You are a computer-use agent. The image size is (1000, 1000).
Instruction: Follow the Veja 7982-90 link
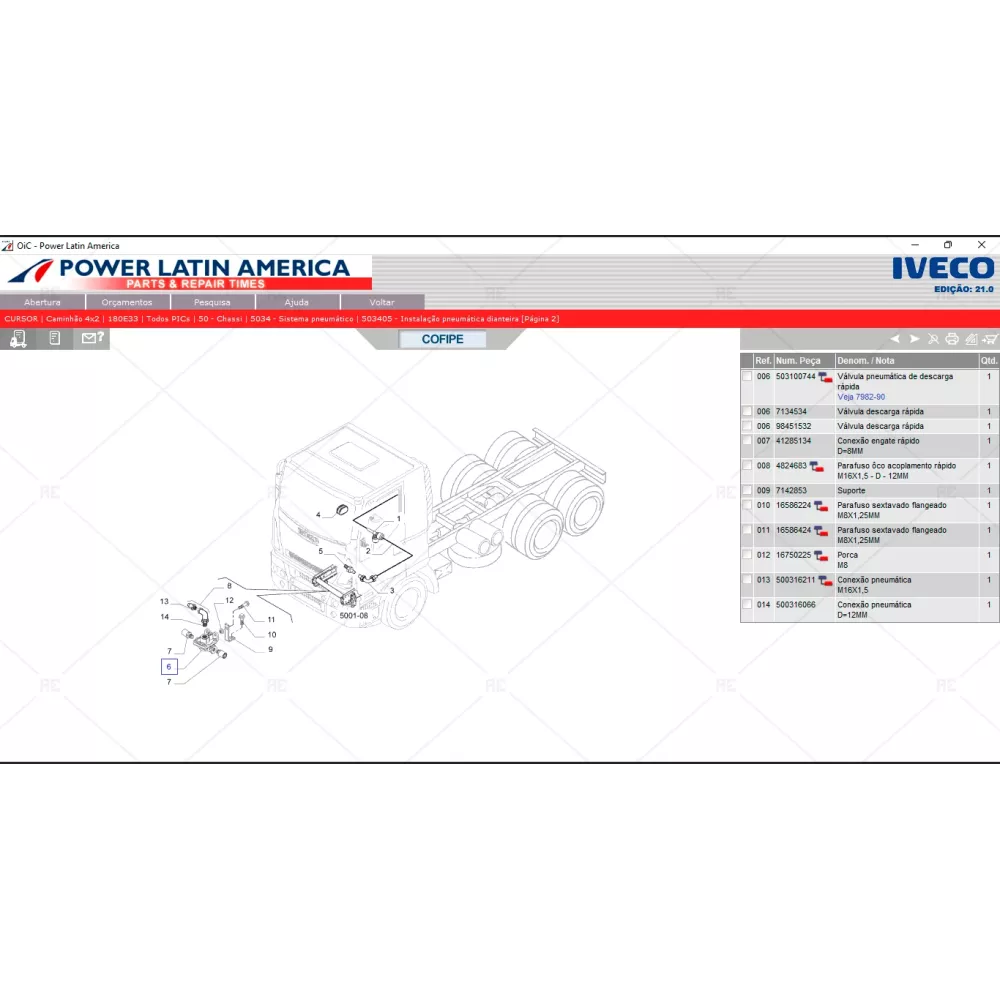861,397
